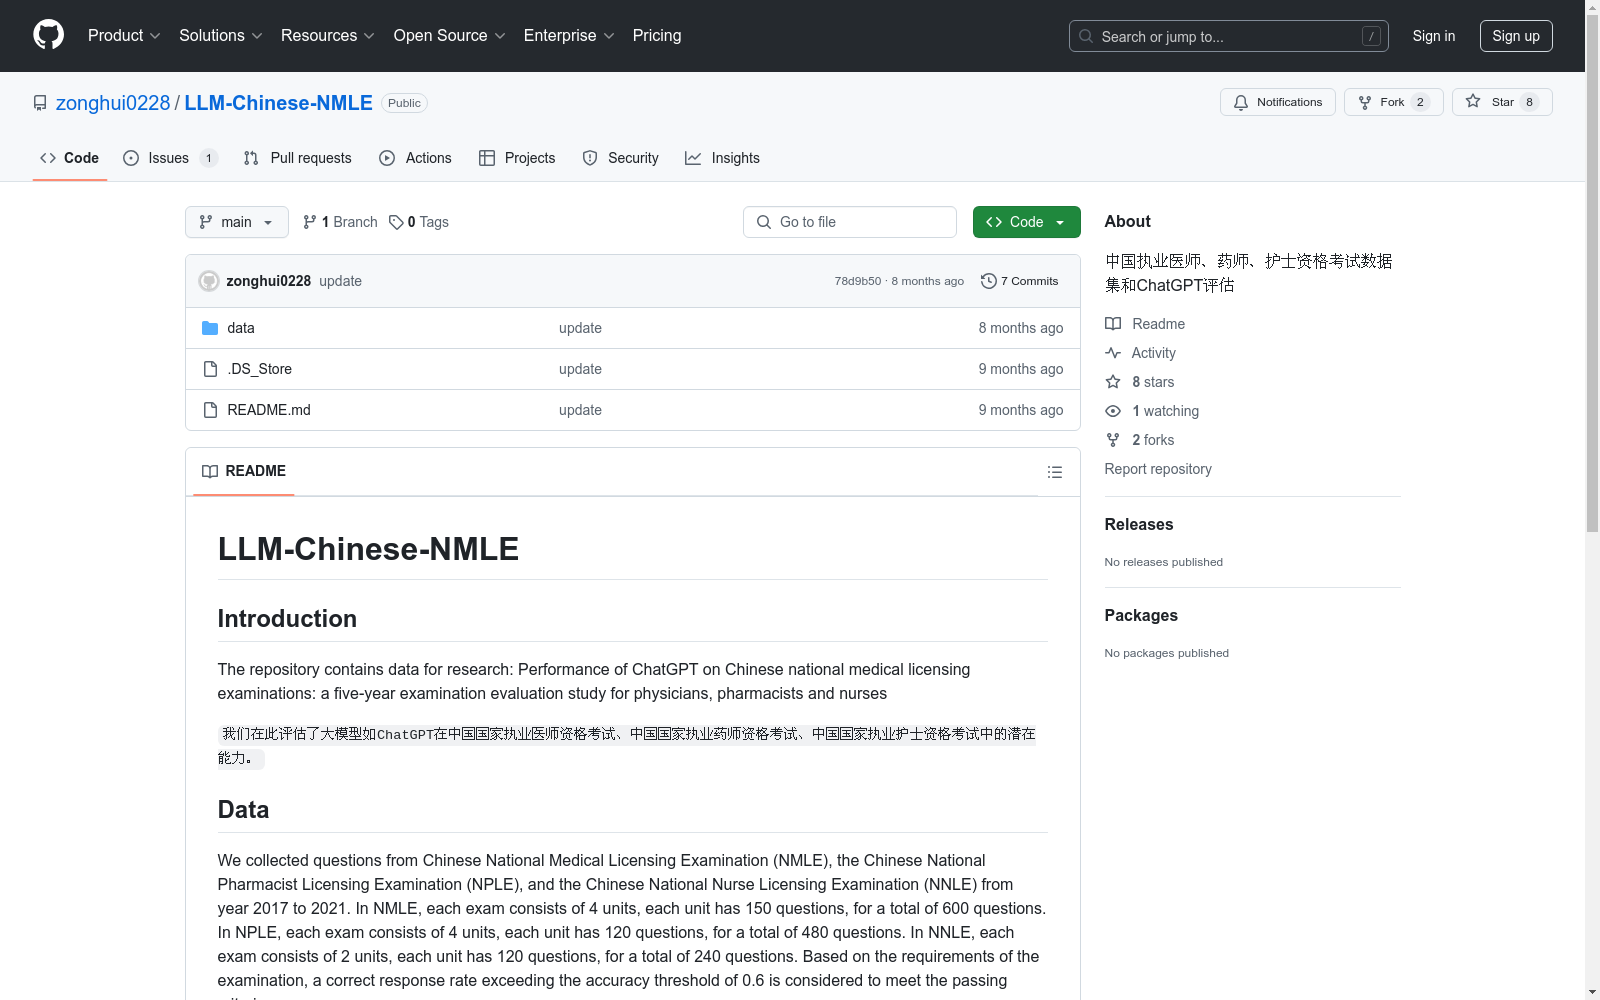Switch to the Projects tab

(x=517, y=158)
